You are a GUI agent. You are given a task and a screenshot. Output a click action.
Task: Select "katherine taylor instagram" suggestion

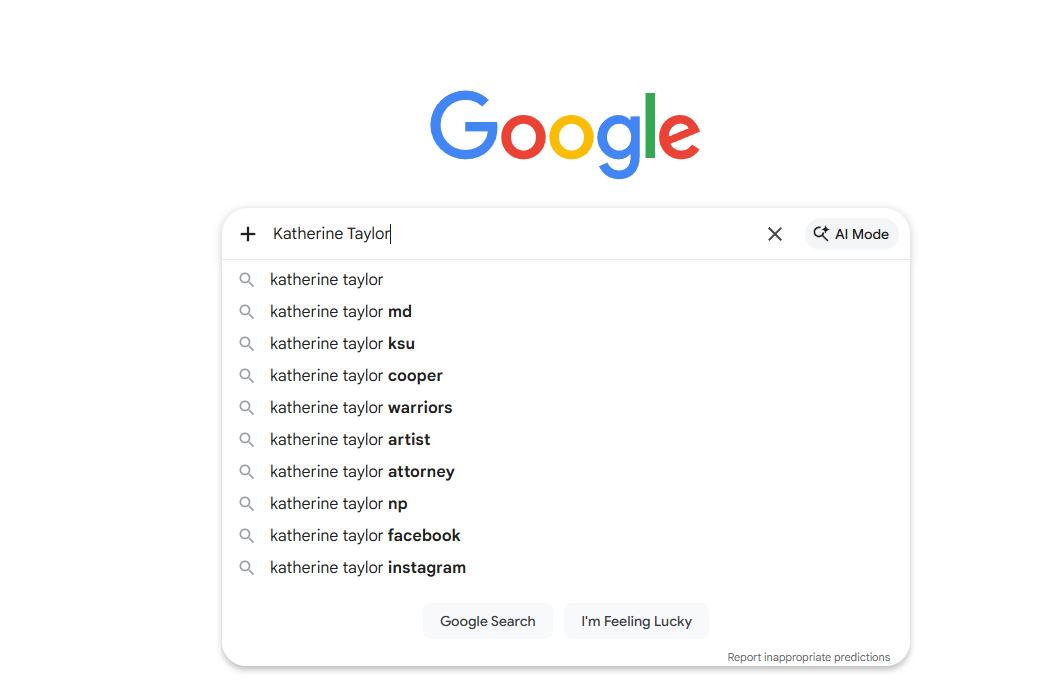pyautogui.click(x=368, y=568)
